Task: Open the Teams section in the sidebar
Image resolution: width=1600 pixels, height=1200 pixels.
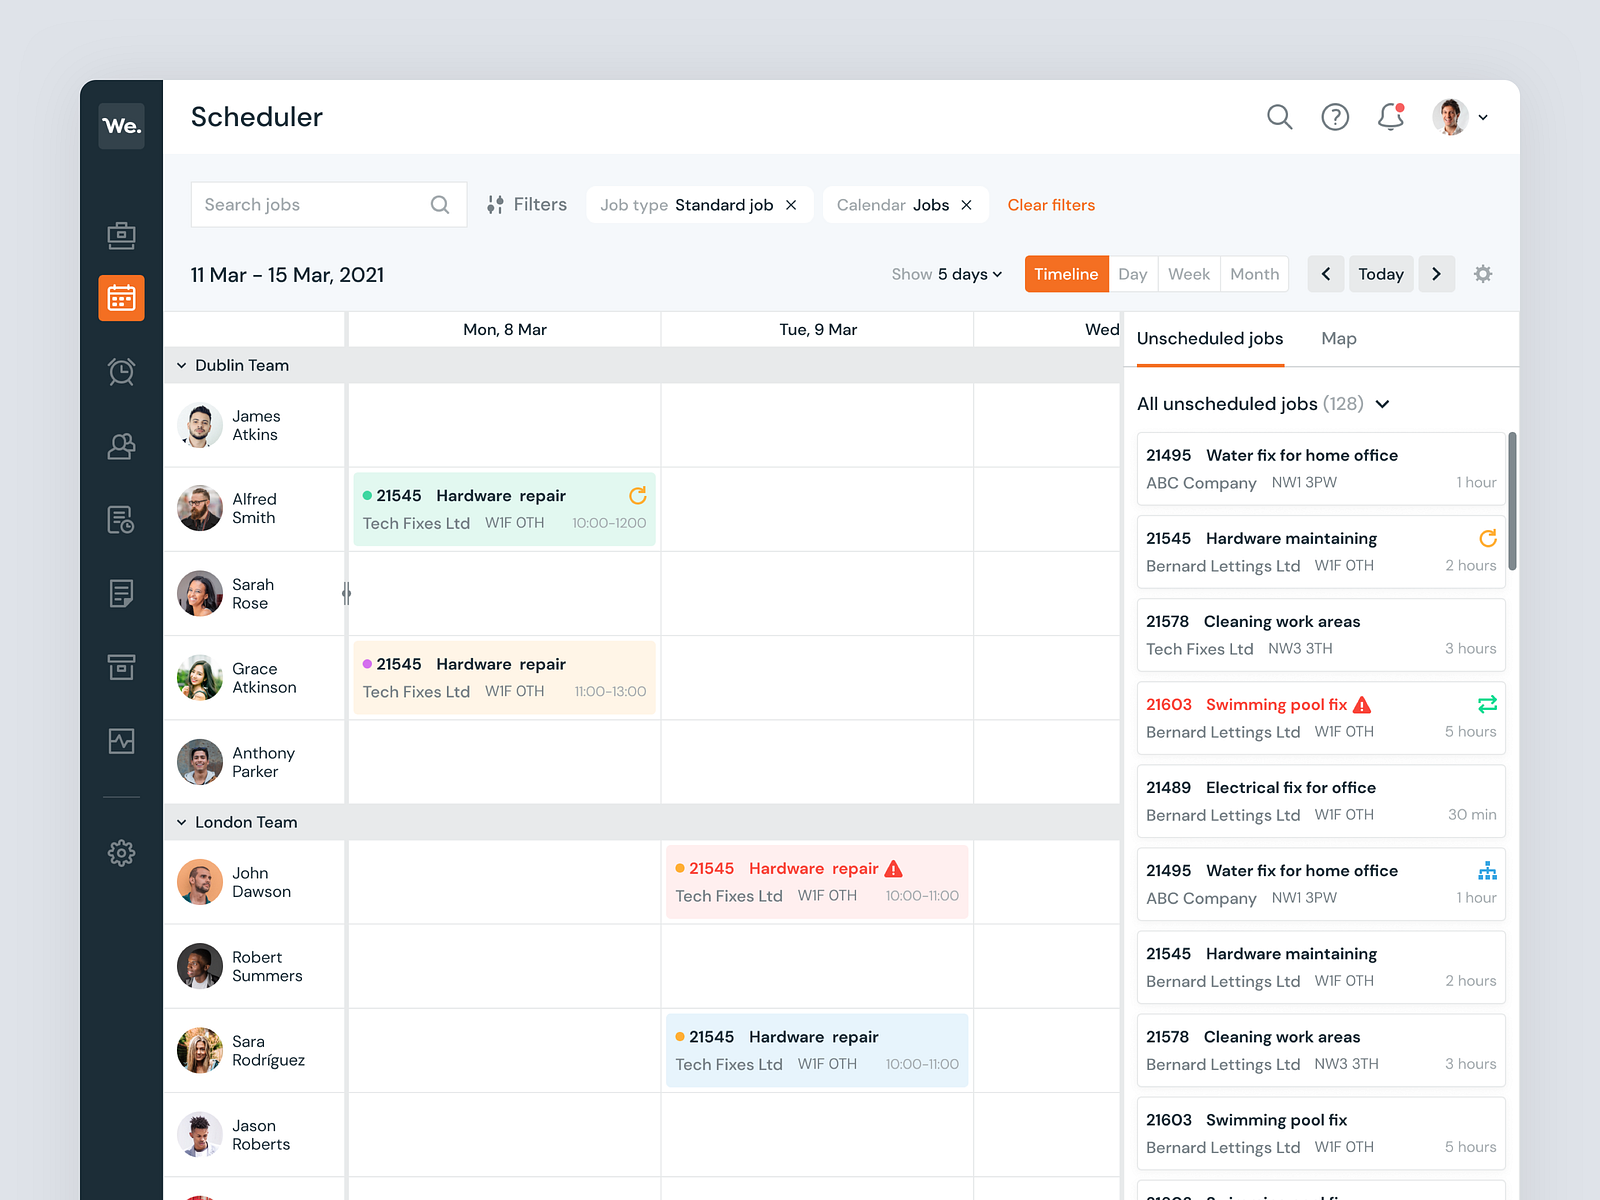Action: pyautogui.click(x=121, y=446)
